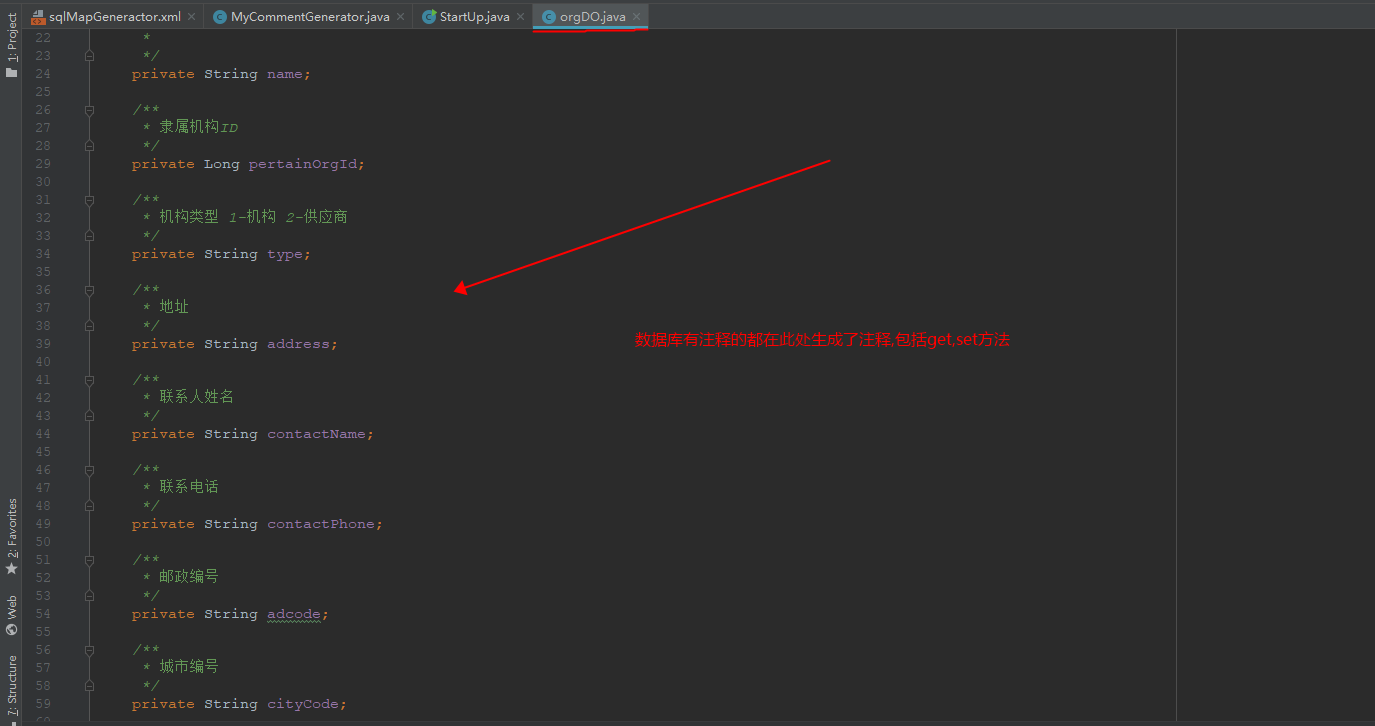Switch to the StartUp.java tab

tap(472, 16)
